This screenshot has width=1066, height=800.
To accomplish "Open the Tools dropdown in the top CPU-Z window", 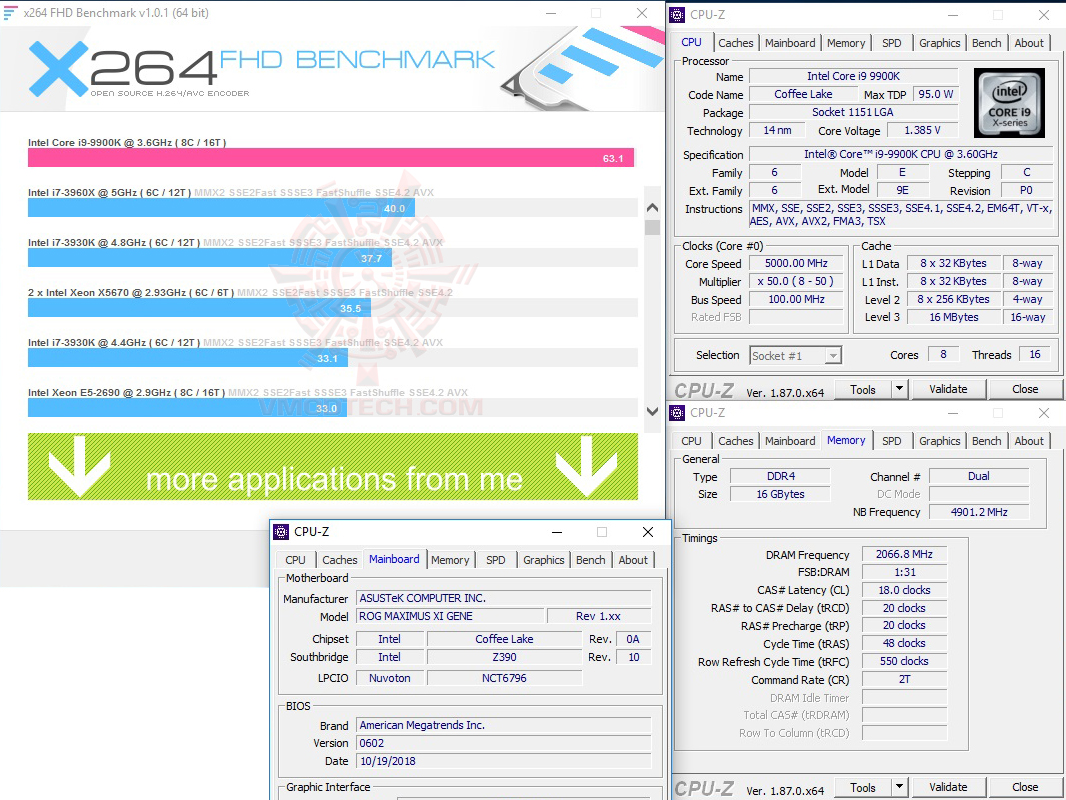I will pos(897,388).
